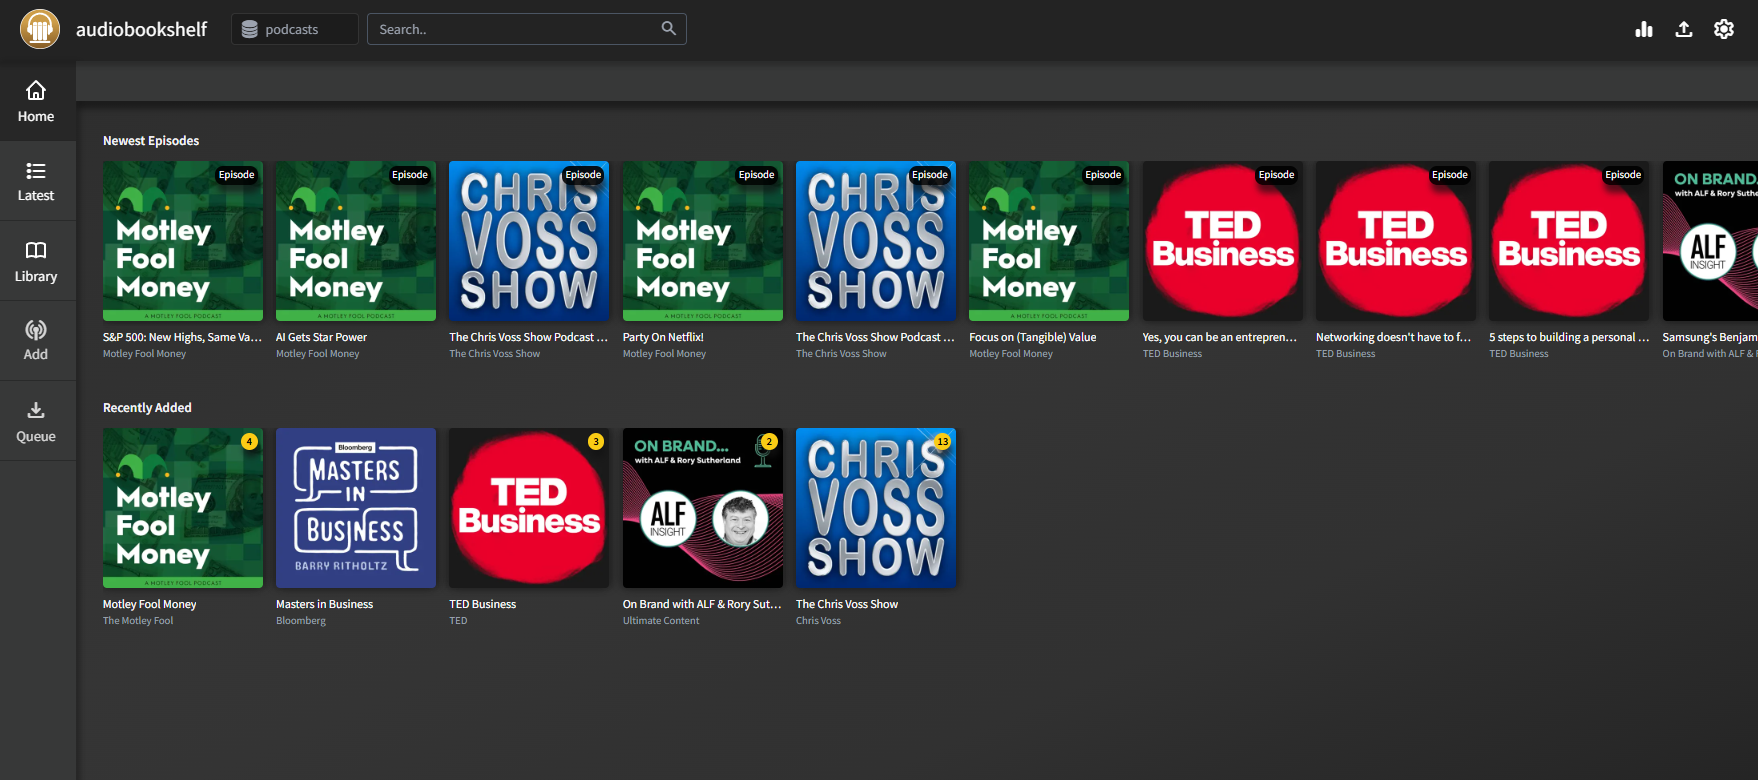Click the audiobookshelf logo icon
Image resolution: width=1758 pixels, height=780 pixels.
pyautogui.click(x=40, y=29)
